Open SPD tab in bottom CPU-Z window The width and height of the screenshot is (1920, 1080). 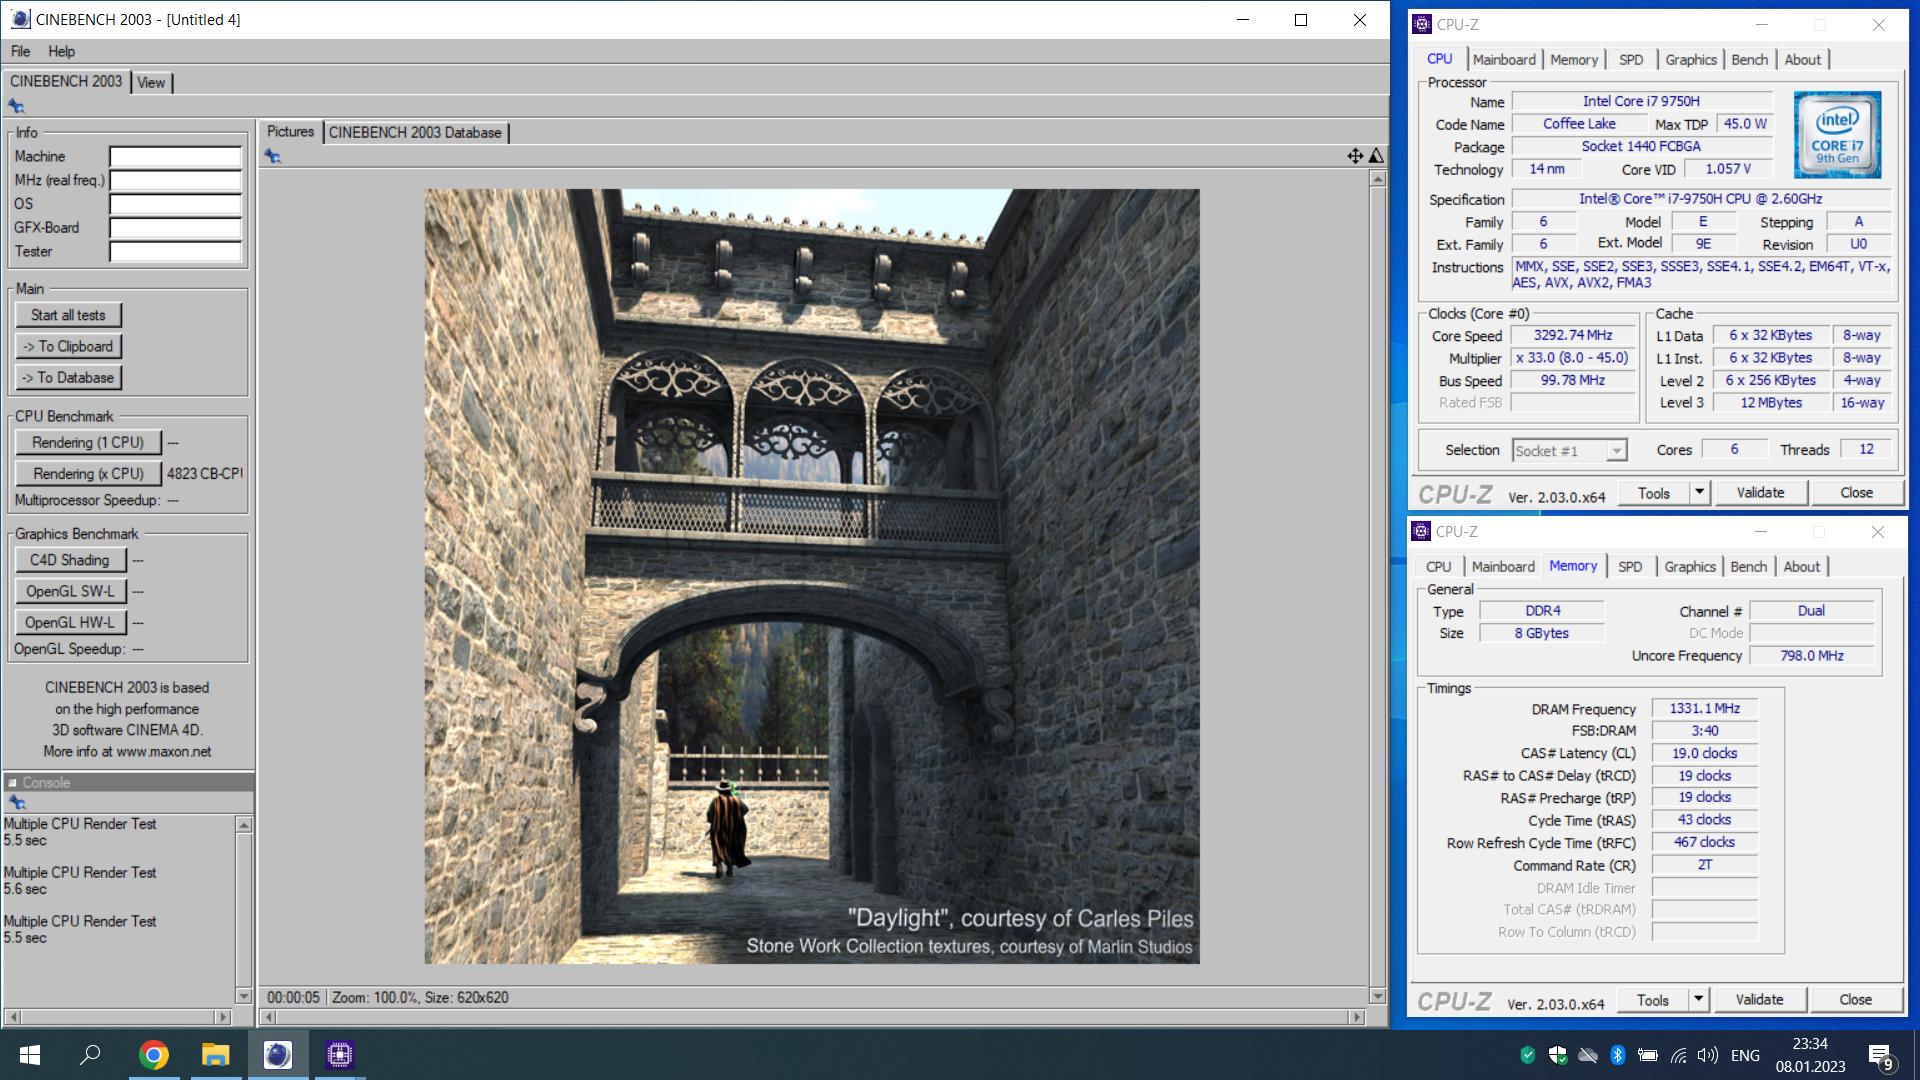click(x=1630, y=567)
